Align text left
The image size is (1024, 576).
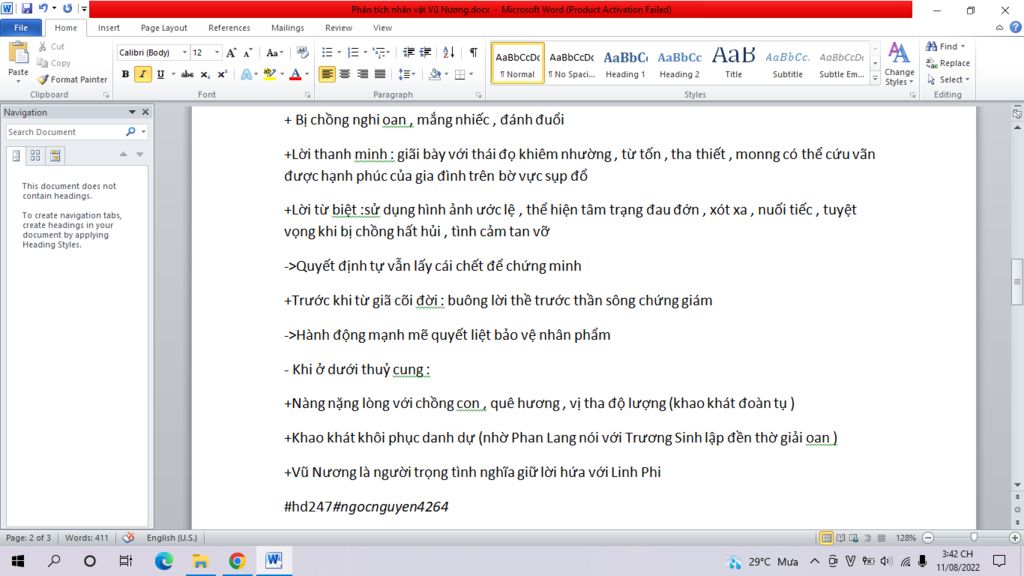coord(327,74)
